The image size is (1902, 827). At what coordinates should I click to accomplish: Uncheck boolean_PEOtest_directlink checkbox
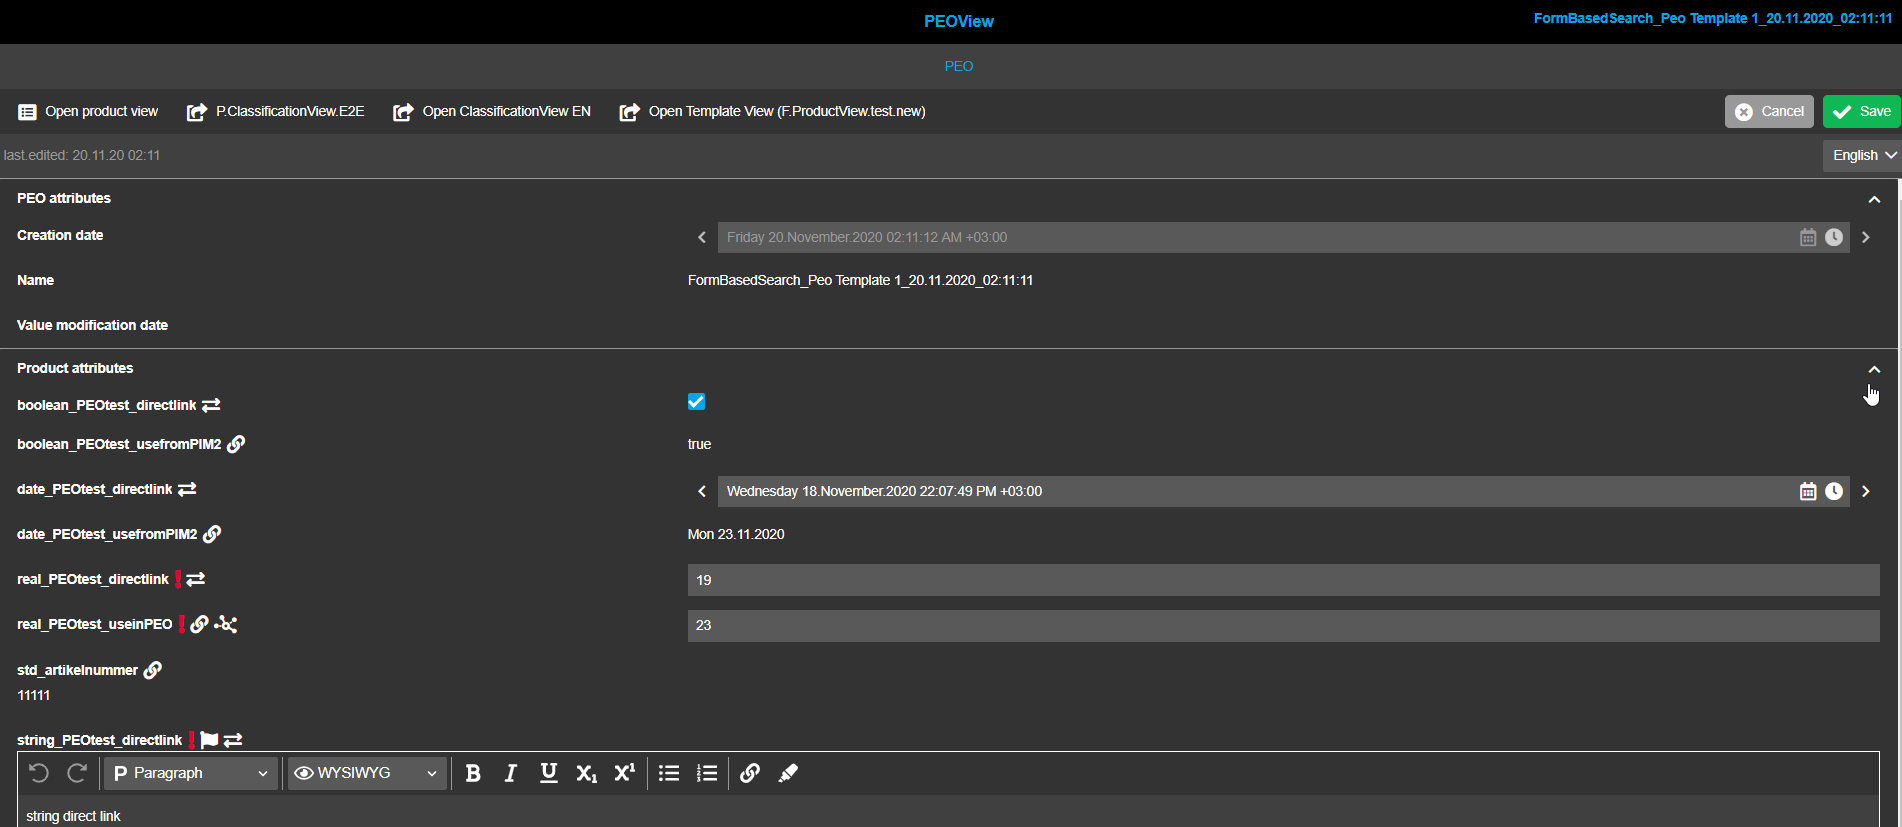click(697, 402)
